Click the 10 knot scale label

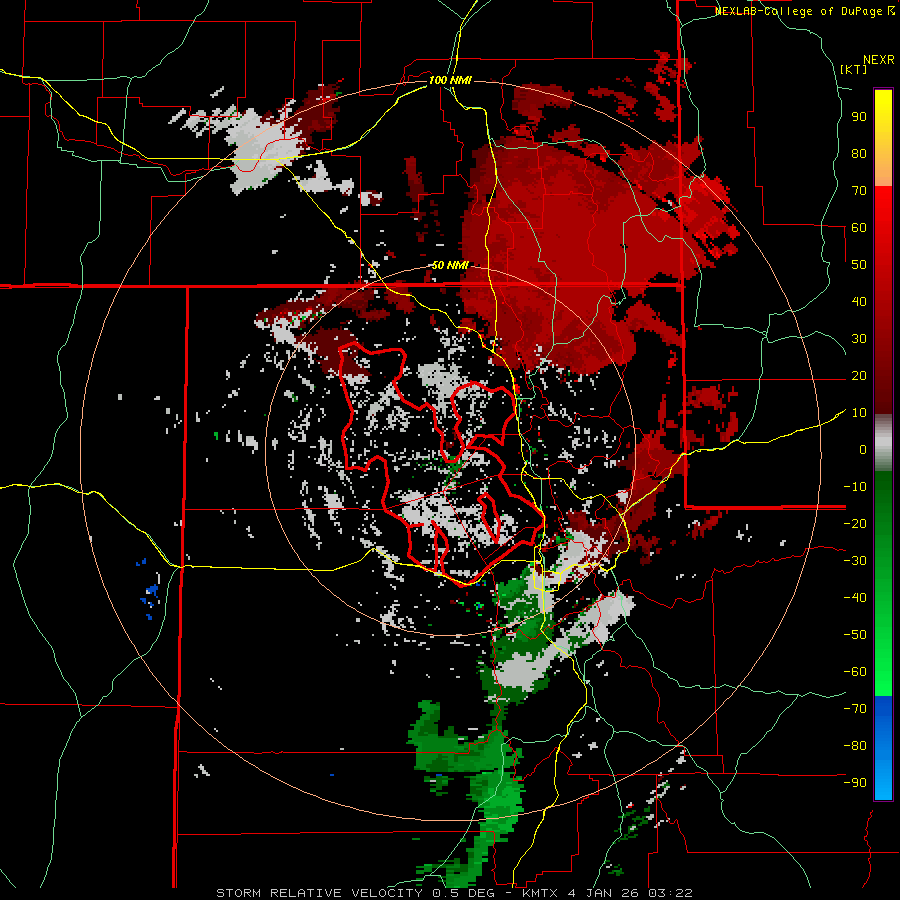(x=859, y=413)
